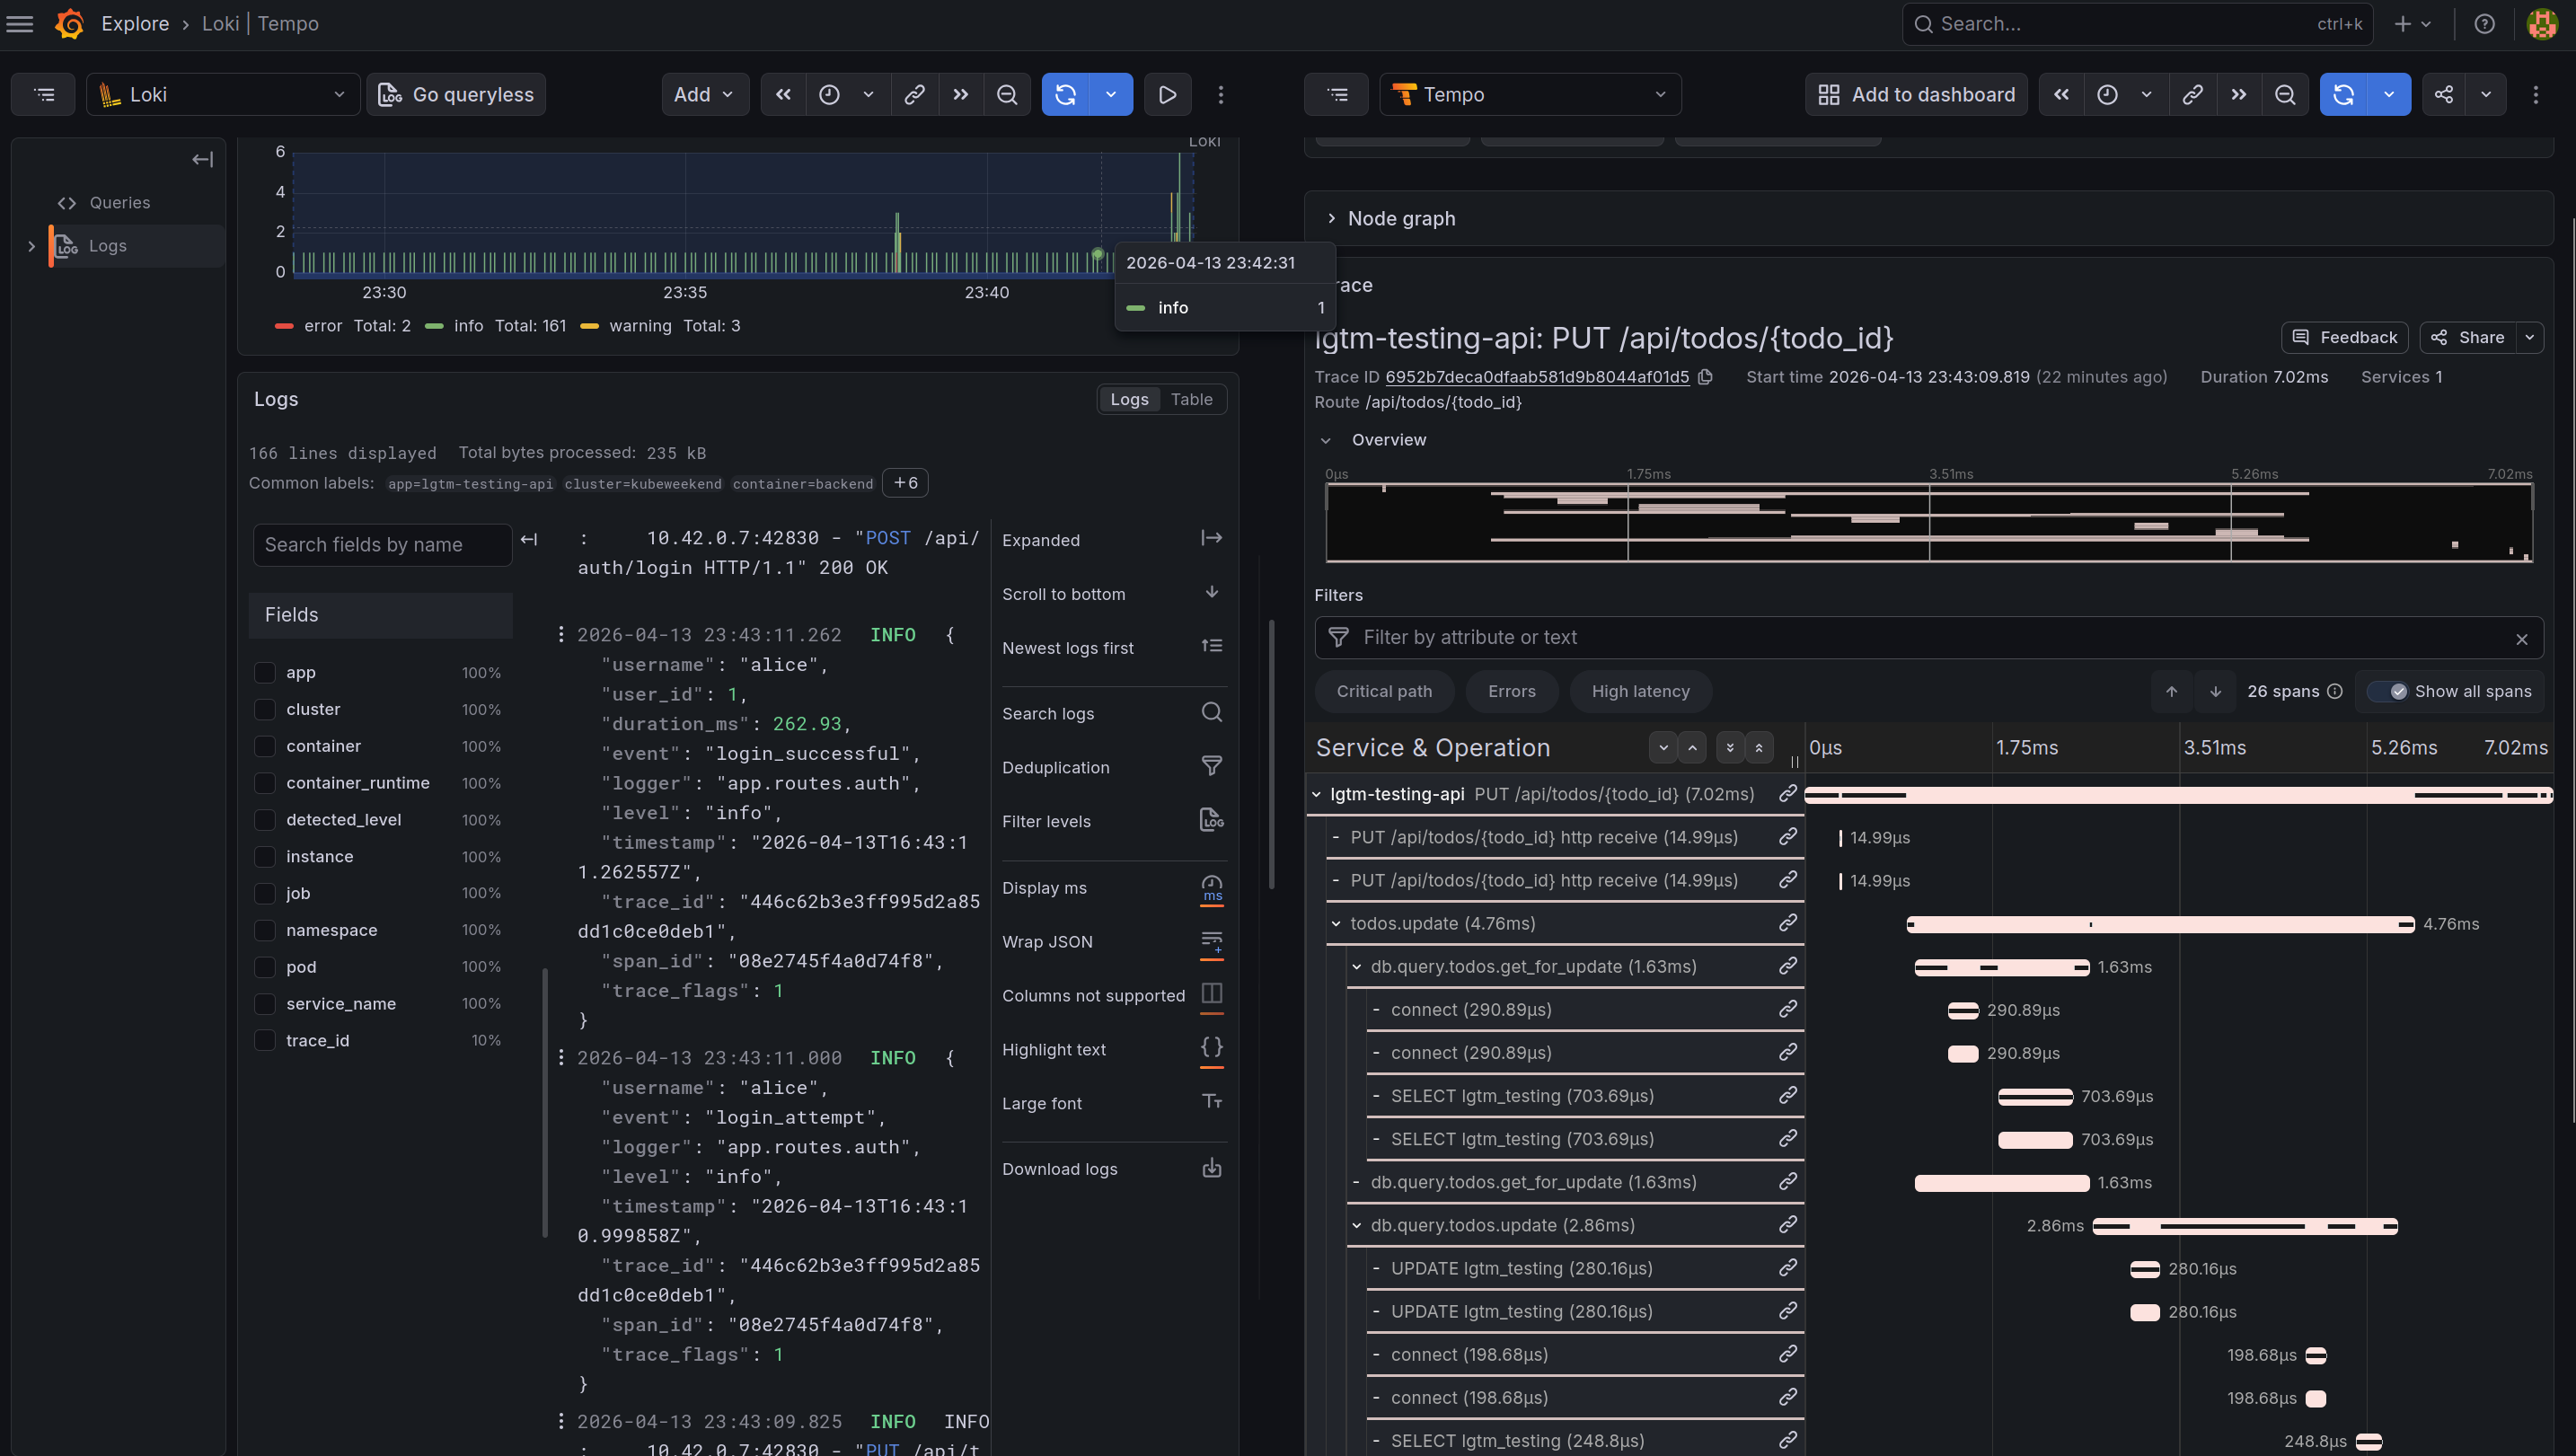Screen dimensions: 2576x1456
Task: Select Queries in the content outline
Action: [x=119, y=203]
